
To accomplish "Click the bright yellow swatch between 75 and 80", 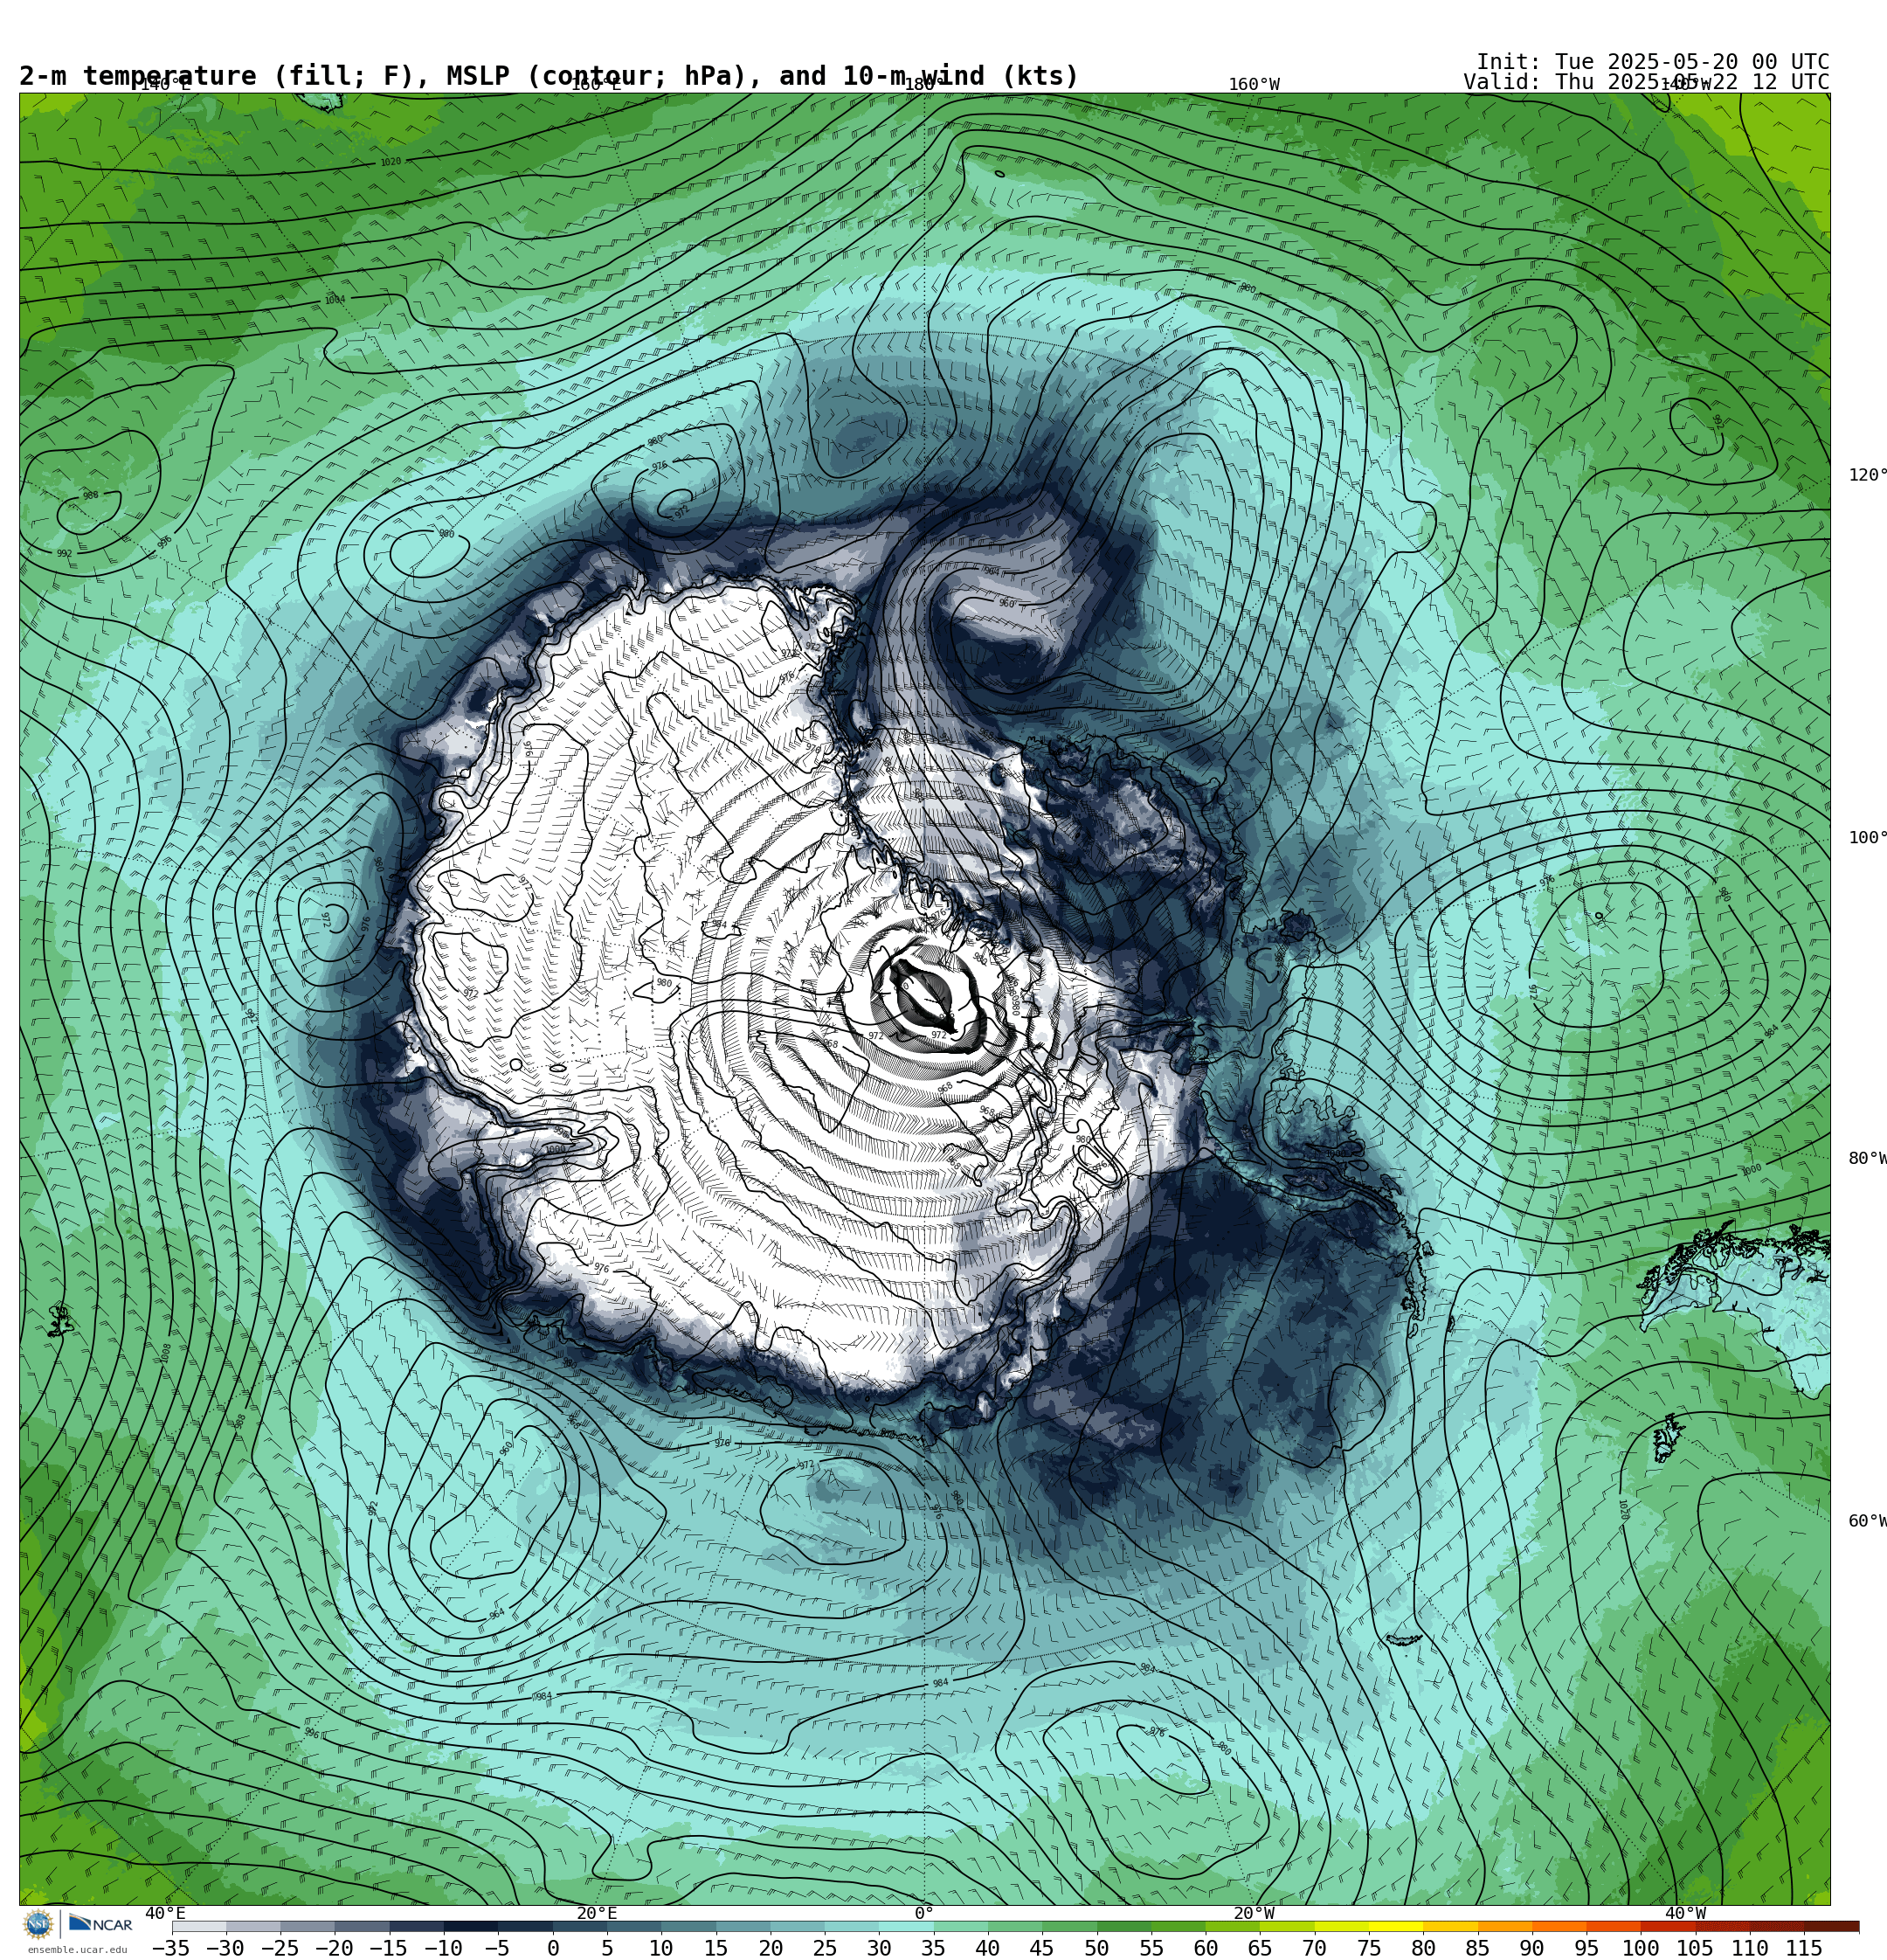I will pyautogui.click(x=1395, y=1926).
